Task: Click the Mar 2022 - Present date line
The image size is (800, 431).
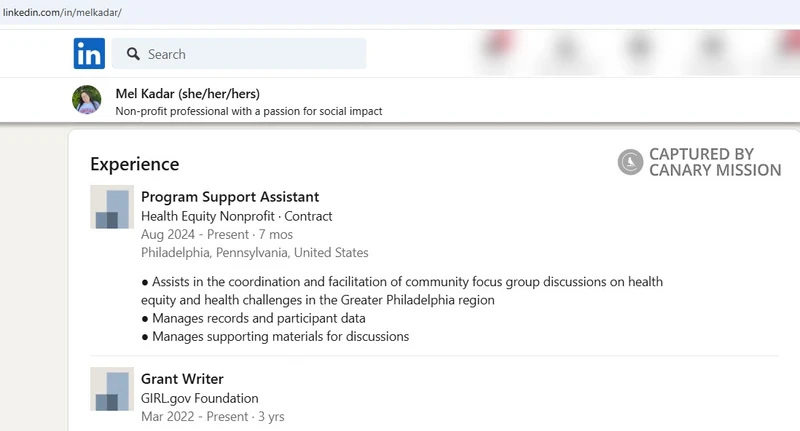Action: pos(213,417)
